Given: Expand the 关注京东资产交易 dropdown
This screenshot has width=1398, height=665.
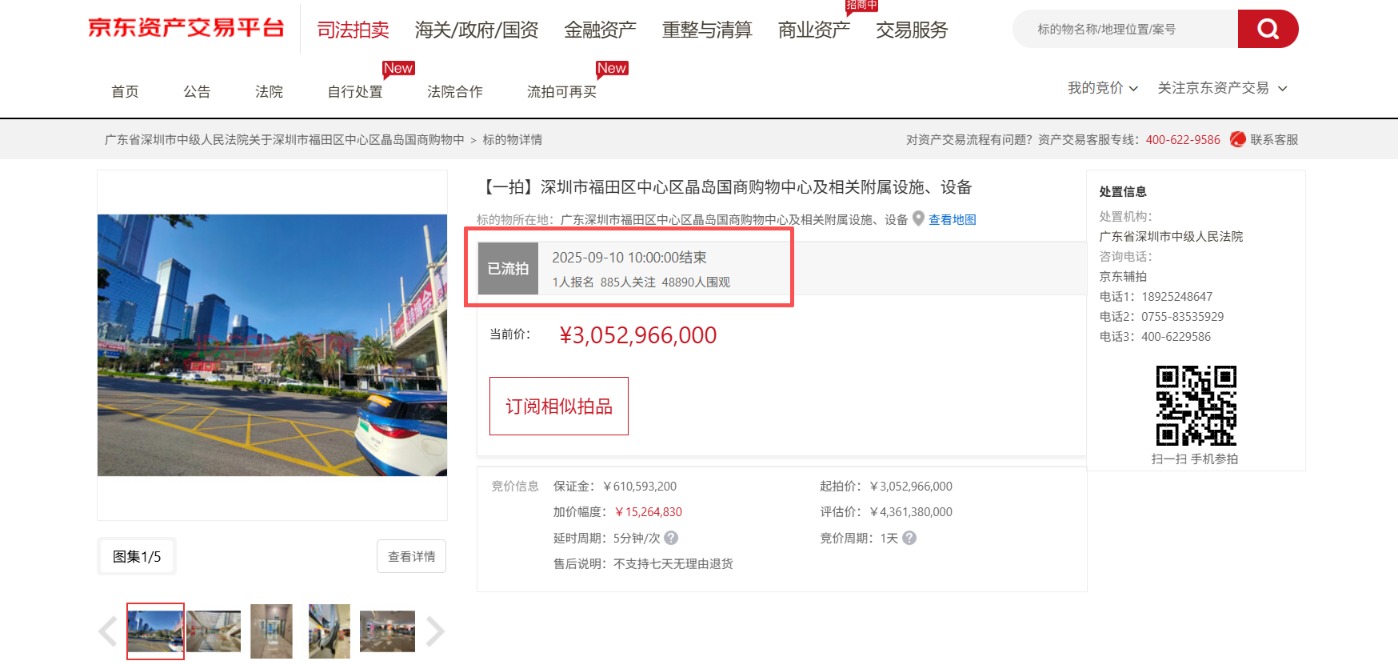Looking at the screenshot, I should click(x=1223, y=88).
